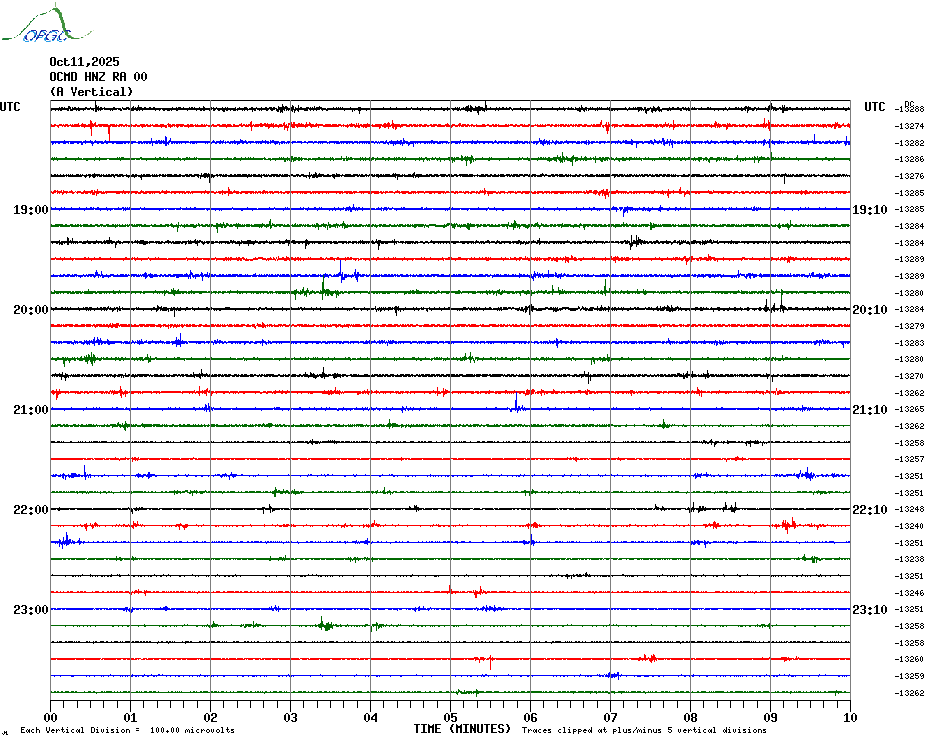
Task: Select the TIME (MINUTES) axis title
Action: point(462,729)
